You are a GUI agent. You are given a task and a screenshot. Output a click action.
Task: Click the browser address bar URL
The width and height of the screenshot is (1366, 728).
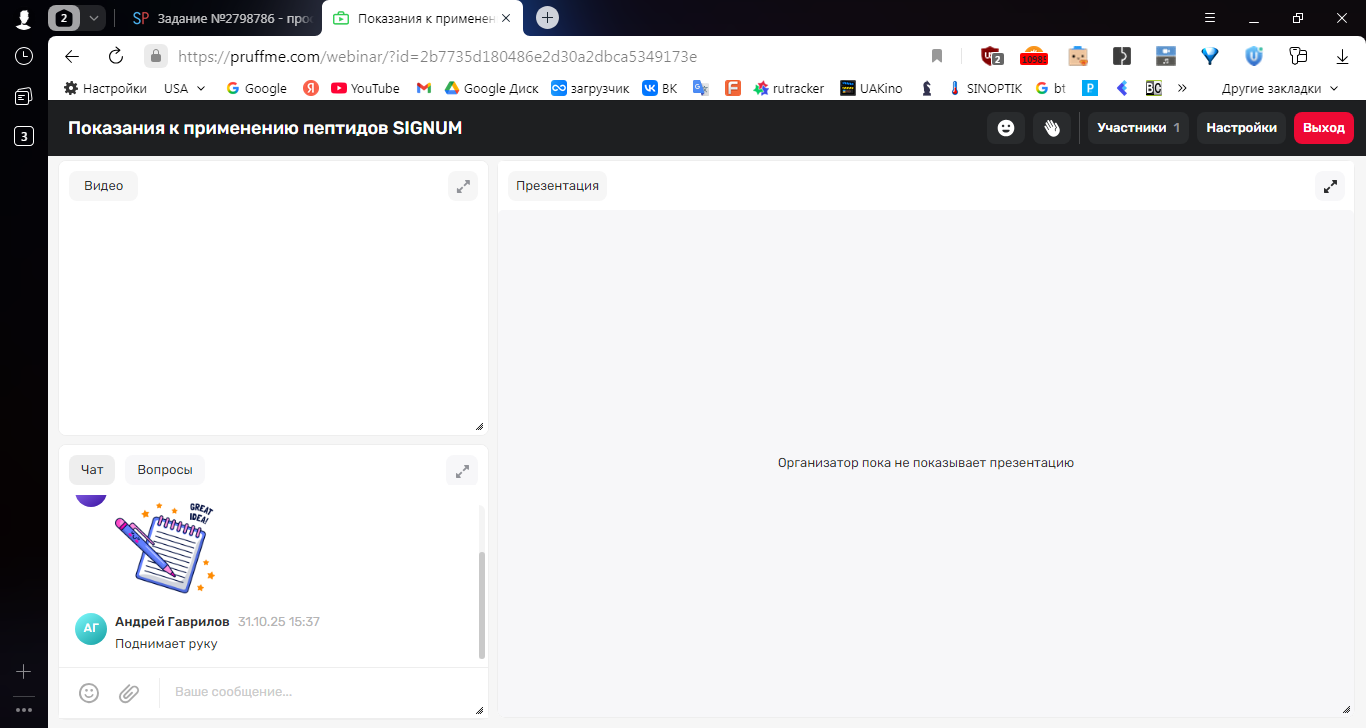(437, 56)
